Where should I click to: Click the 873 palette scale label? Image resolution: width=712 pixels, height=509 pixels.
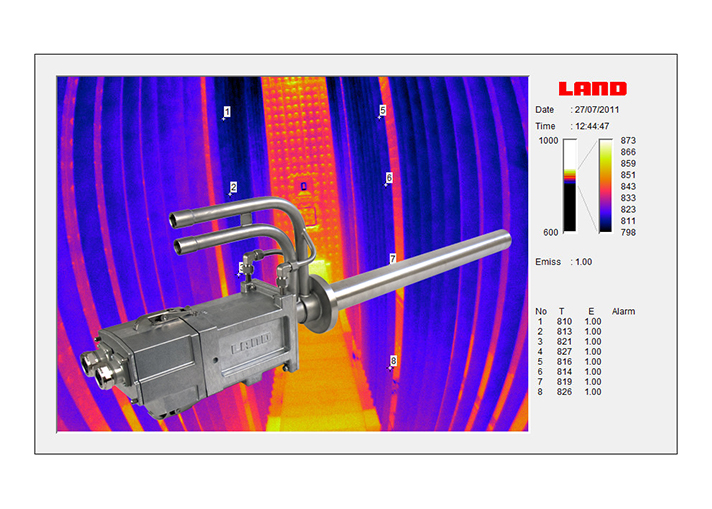click(628, 141)
